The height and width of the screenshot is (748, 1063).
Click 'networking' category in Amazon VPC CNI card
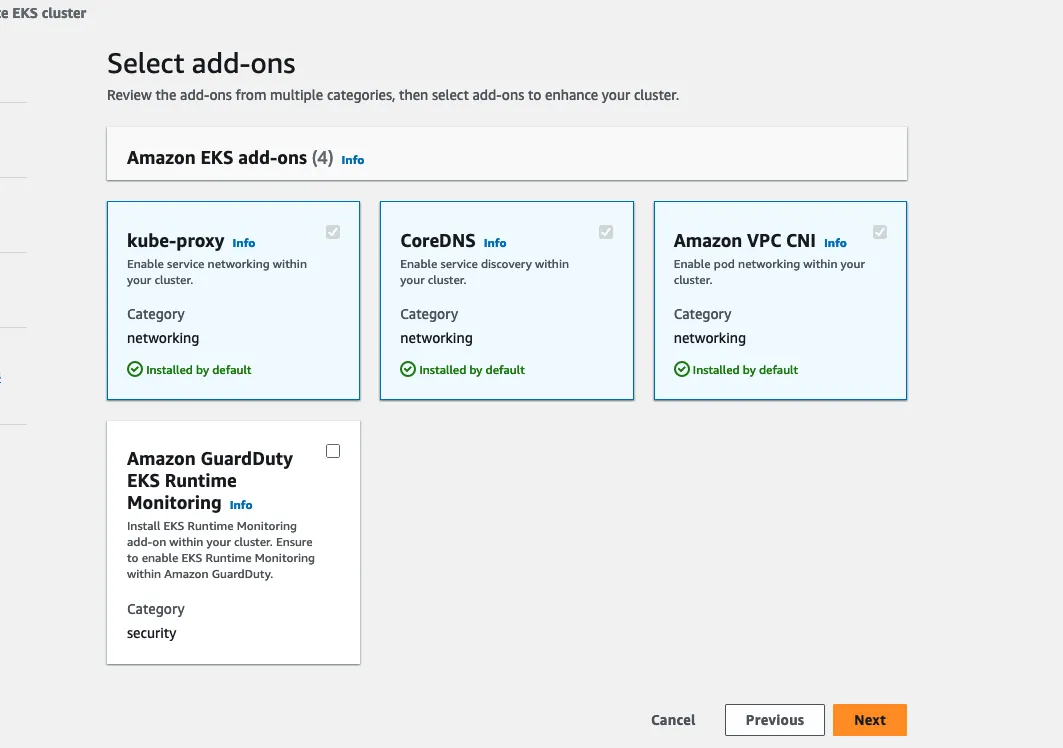[x=710, y=338]
